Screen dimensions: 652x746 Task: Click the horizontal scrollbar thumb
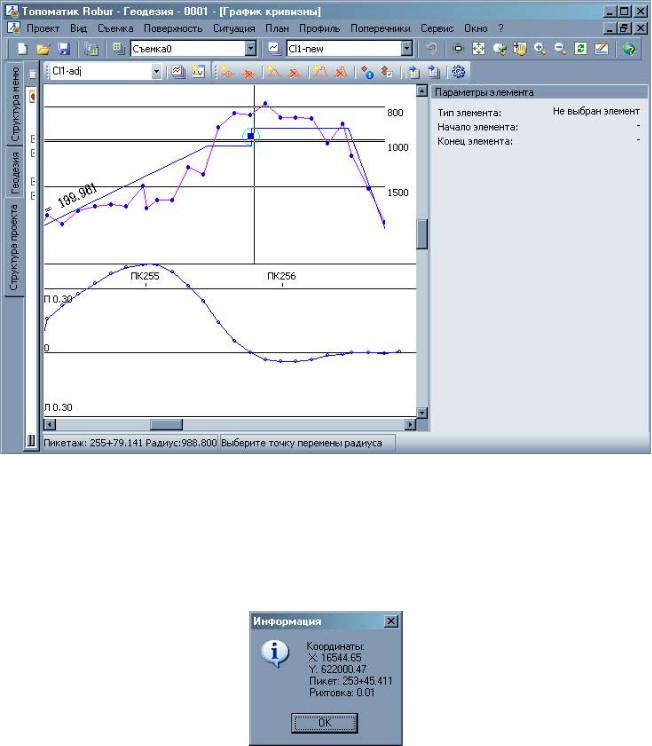pyautogui.click(x=166, y=424)
